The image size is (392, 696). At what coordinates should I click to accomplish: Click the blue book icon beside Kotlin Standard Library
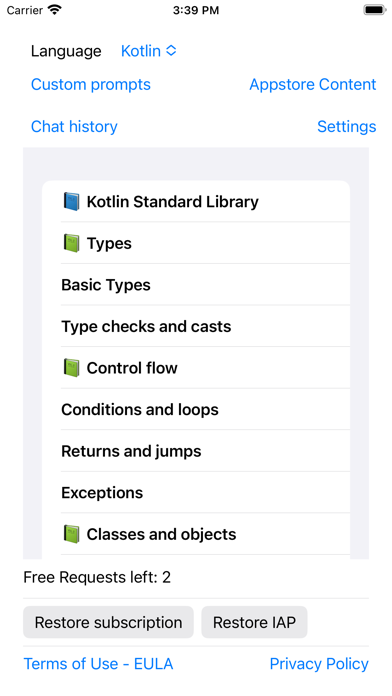[x=71, y=202]
